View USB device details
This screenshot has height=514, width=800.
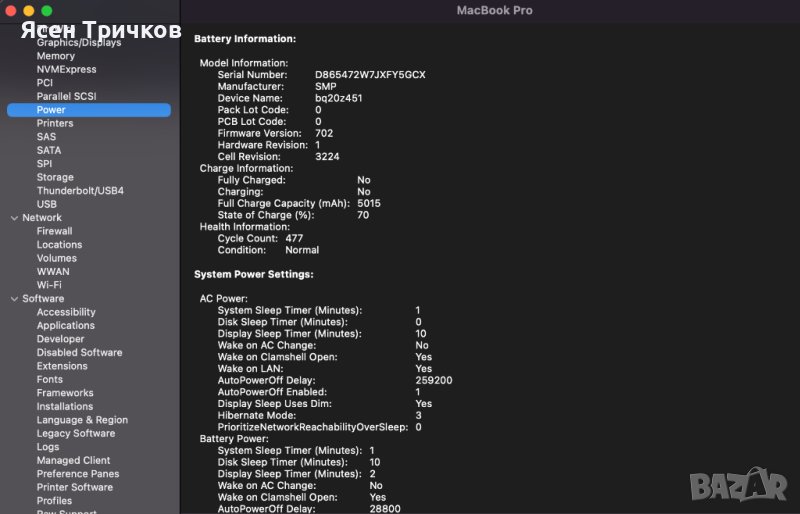[47, 204]
